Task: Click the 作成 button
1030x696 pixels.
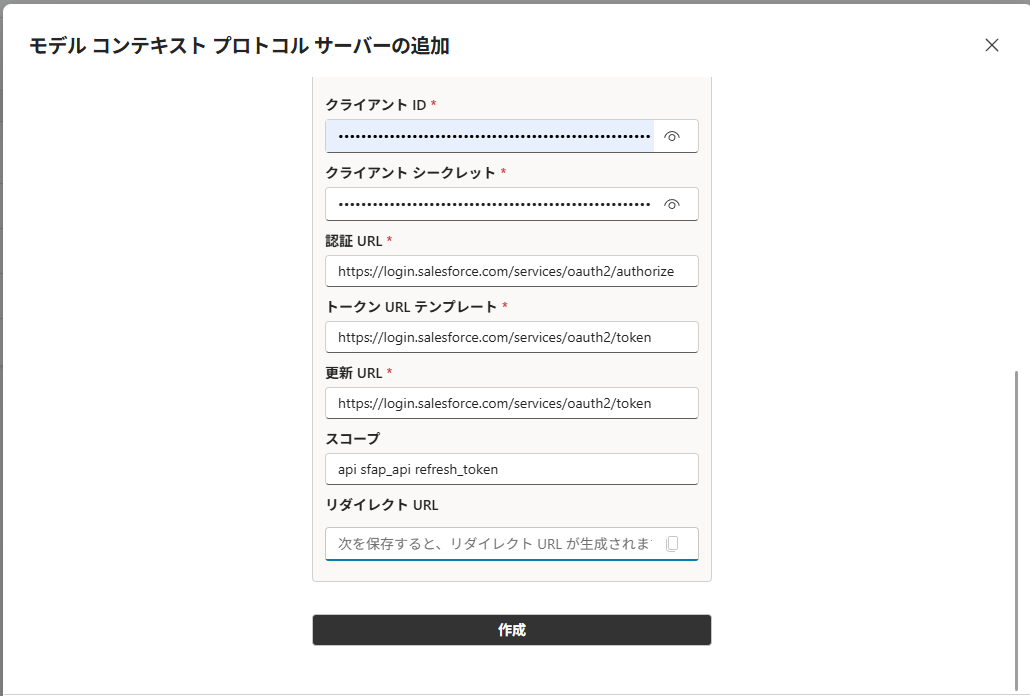Action: (x=512, y=630)
